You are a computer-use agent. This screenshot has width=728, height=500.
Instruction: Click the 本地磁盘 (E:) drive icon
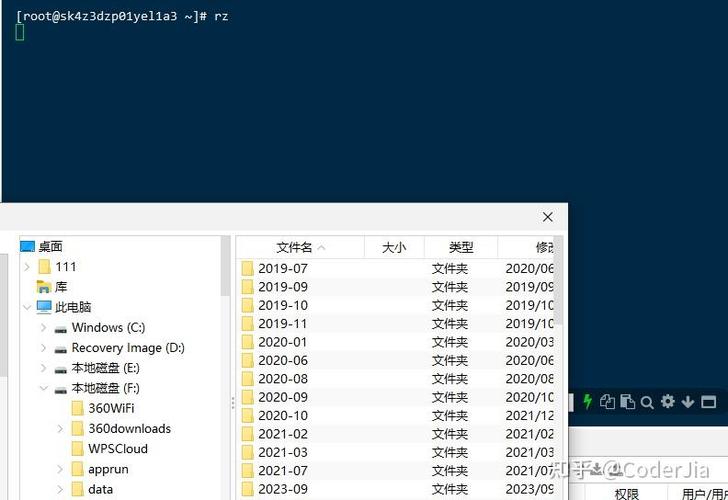click(60, 370)
